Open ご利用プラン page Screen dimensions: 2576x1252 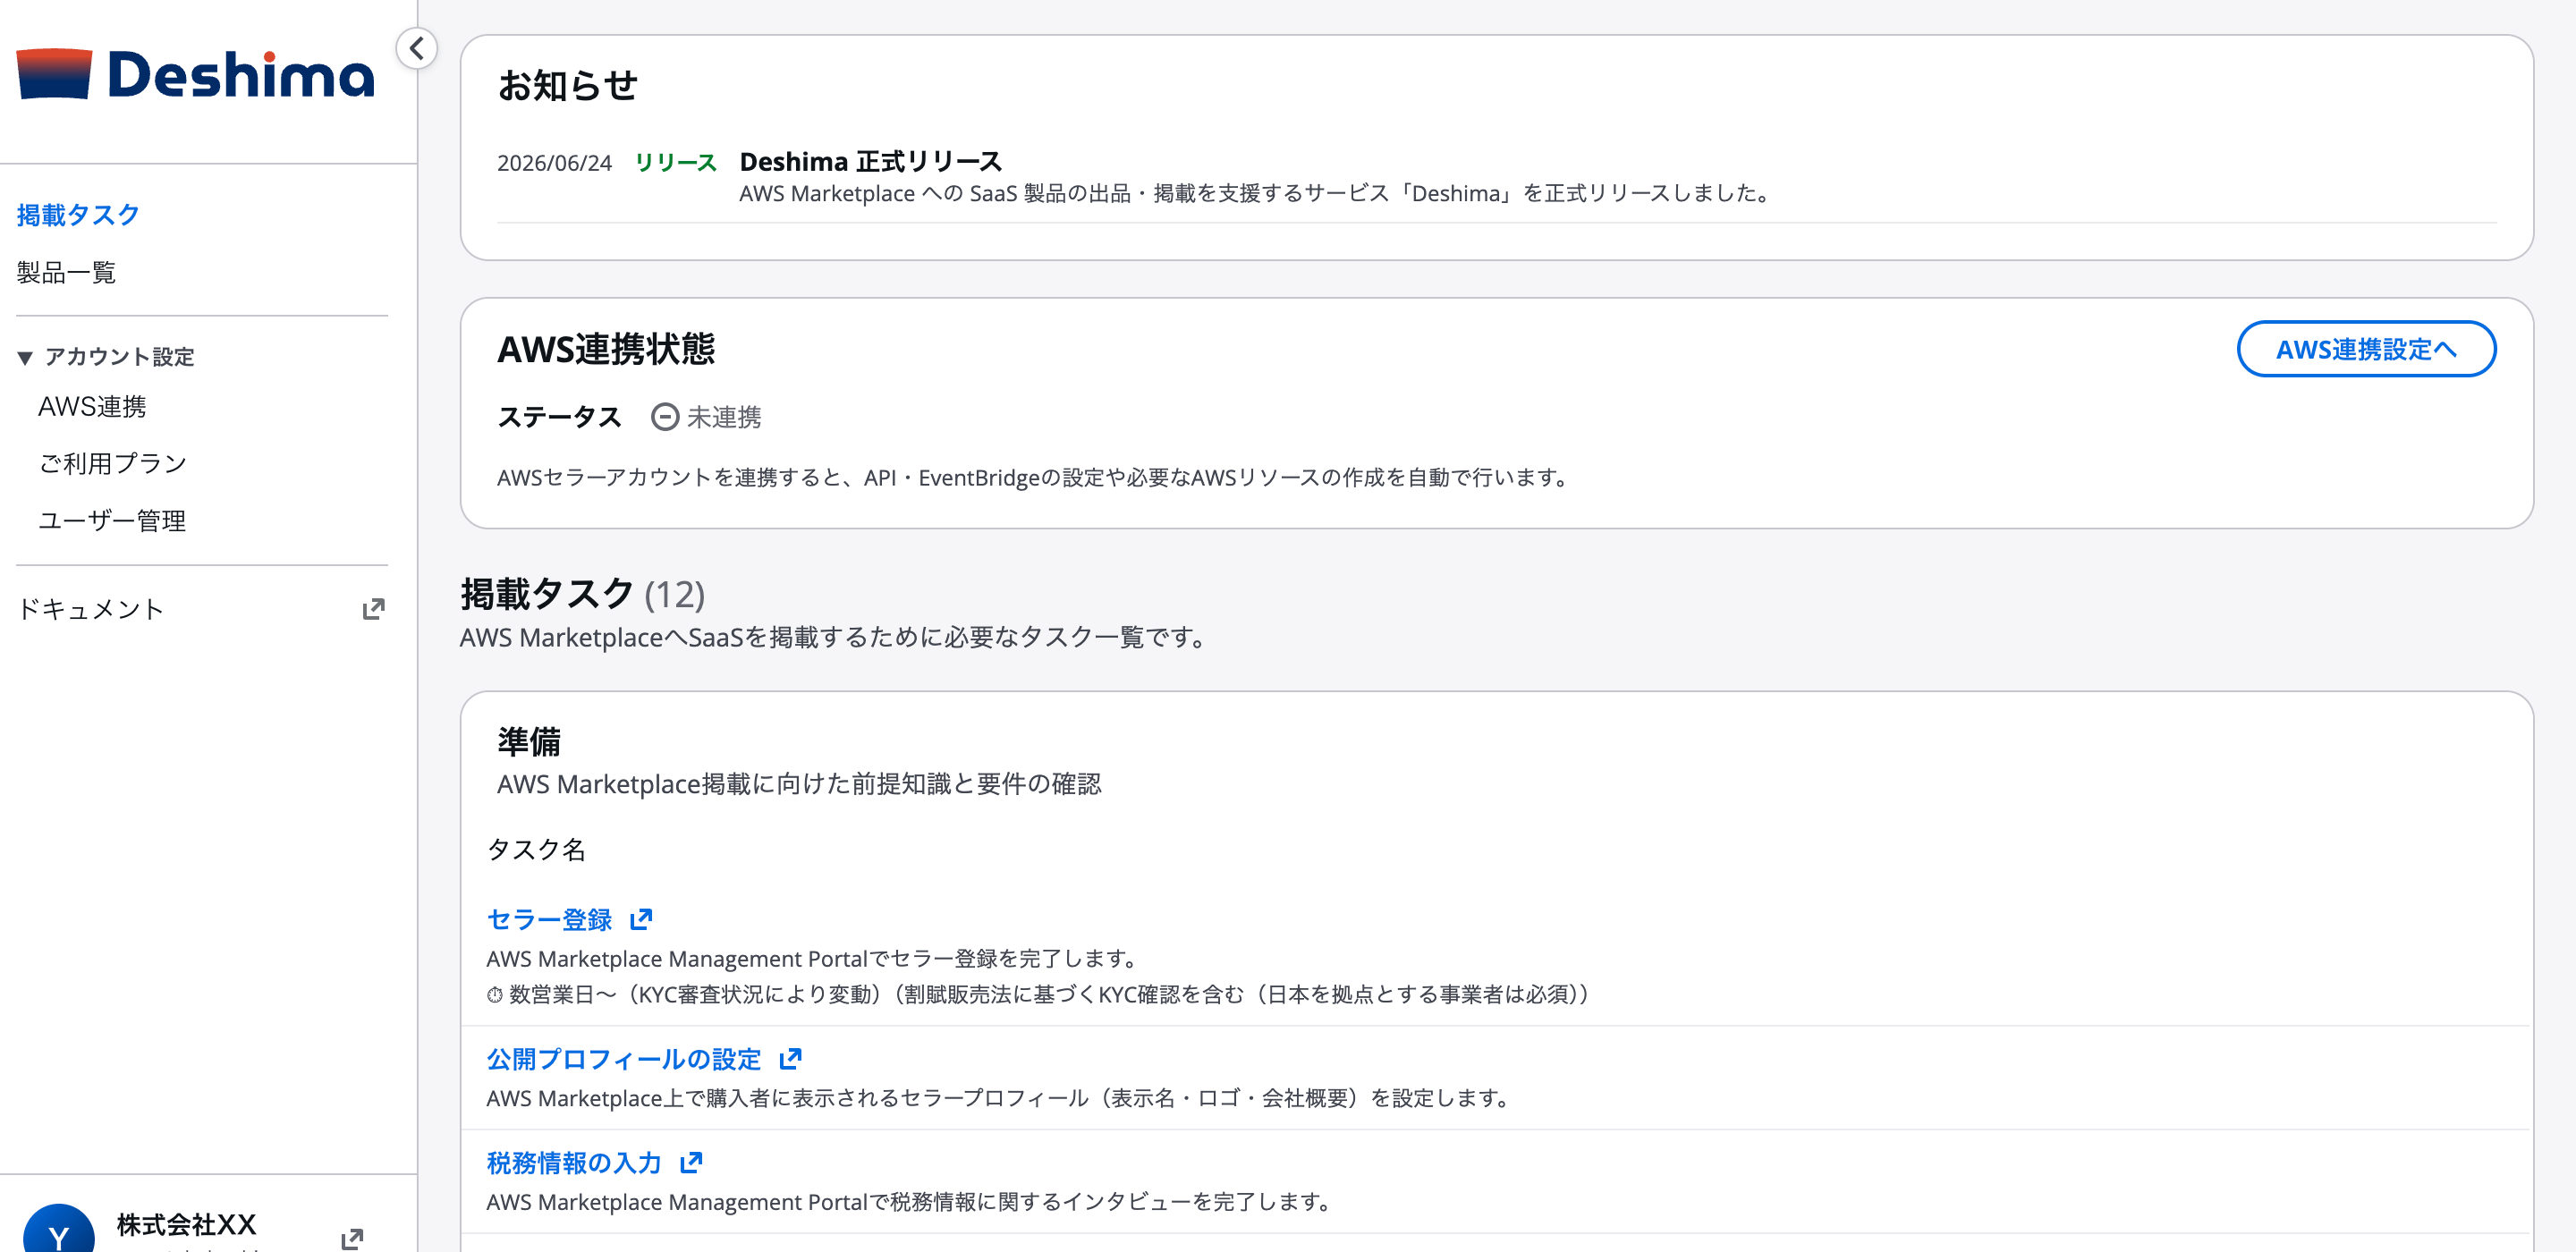coord(113,463)
